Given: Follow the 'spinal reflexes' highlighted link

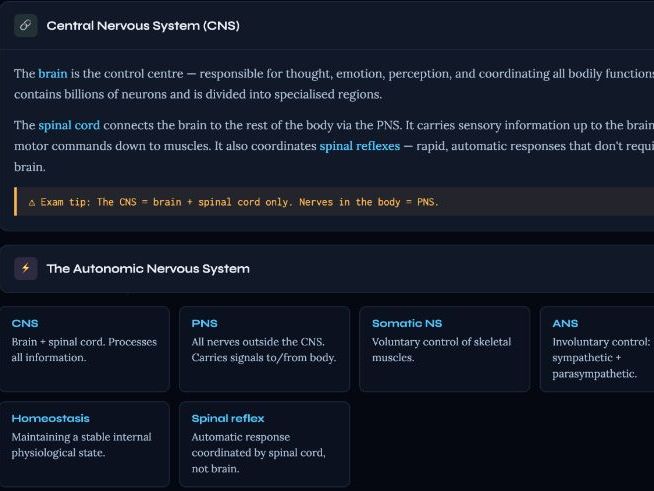Looking at the screenshot, I should [x=360, y=146].
